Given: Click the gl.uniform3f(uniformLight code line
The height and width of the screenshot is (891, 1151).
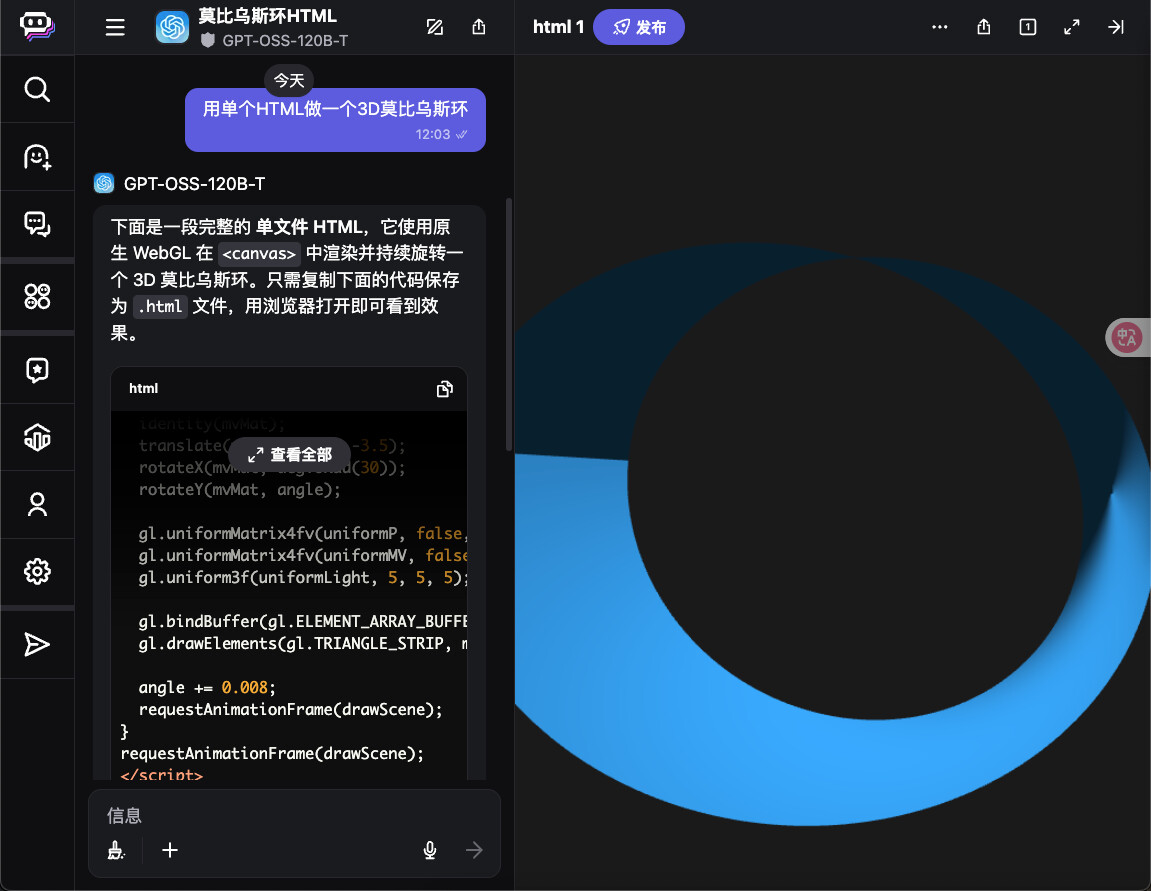Looking at the screenshot, I should pos(302,578).
